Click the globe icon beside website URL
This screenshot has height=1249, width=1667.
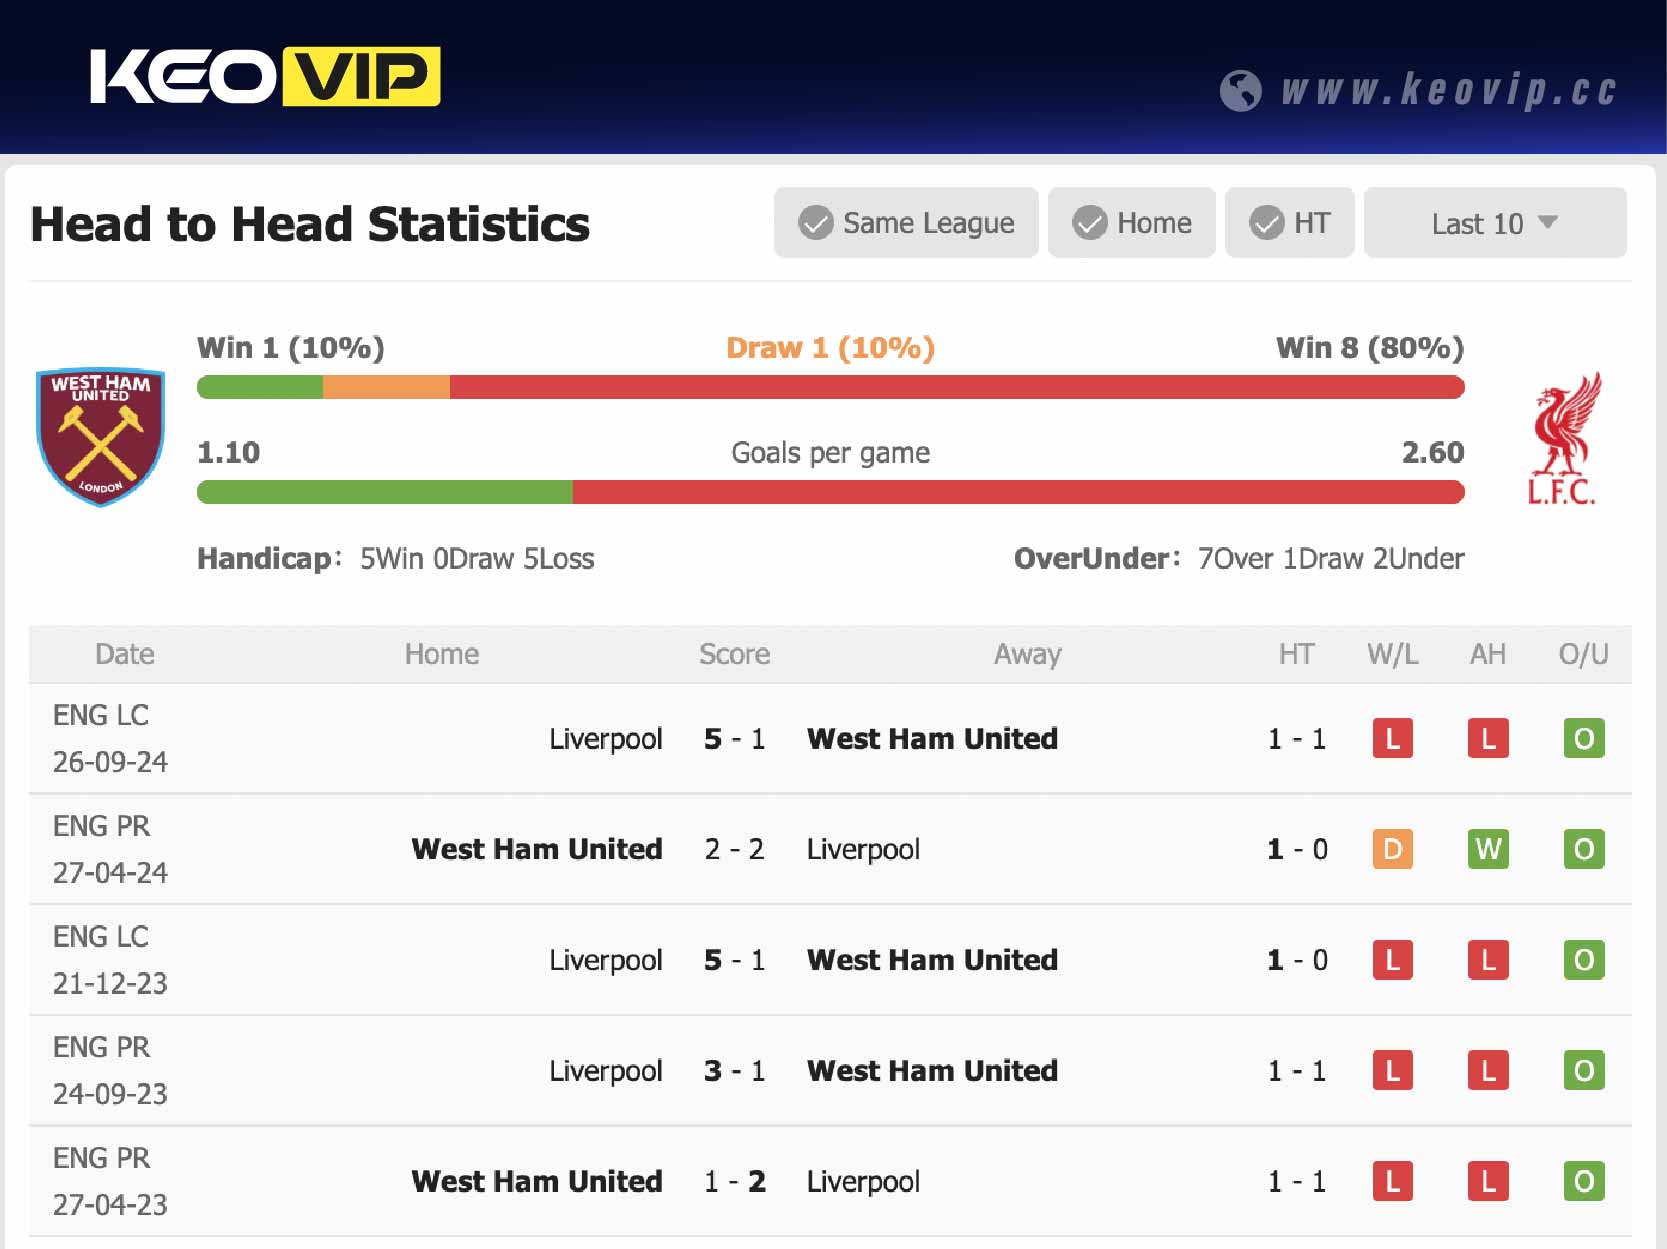1240,91
